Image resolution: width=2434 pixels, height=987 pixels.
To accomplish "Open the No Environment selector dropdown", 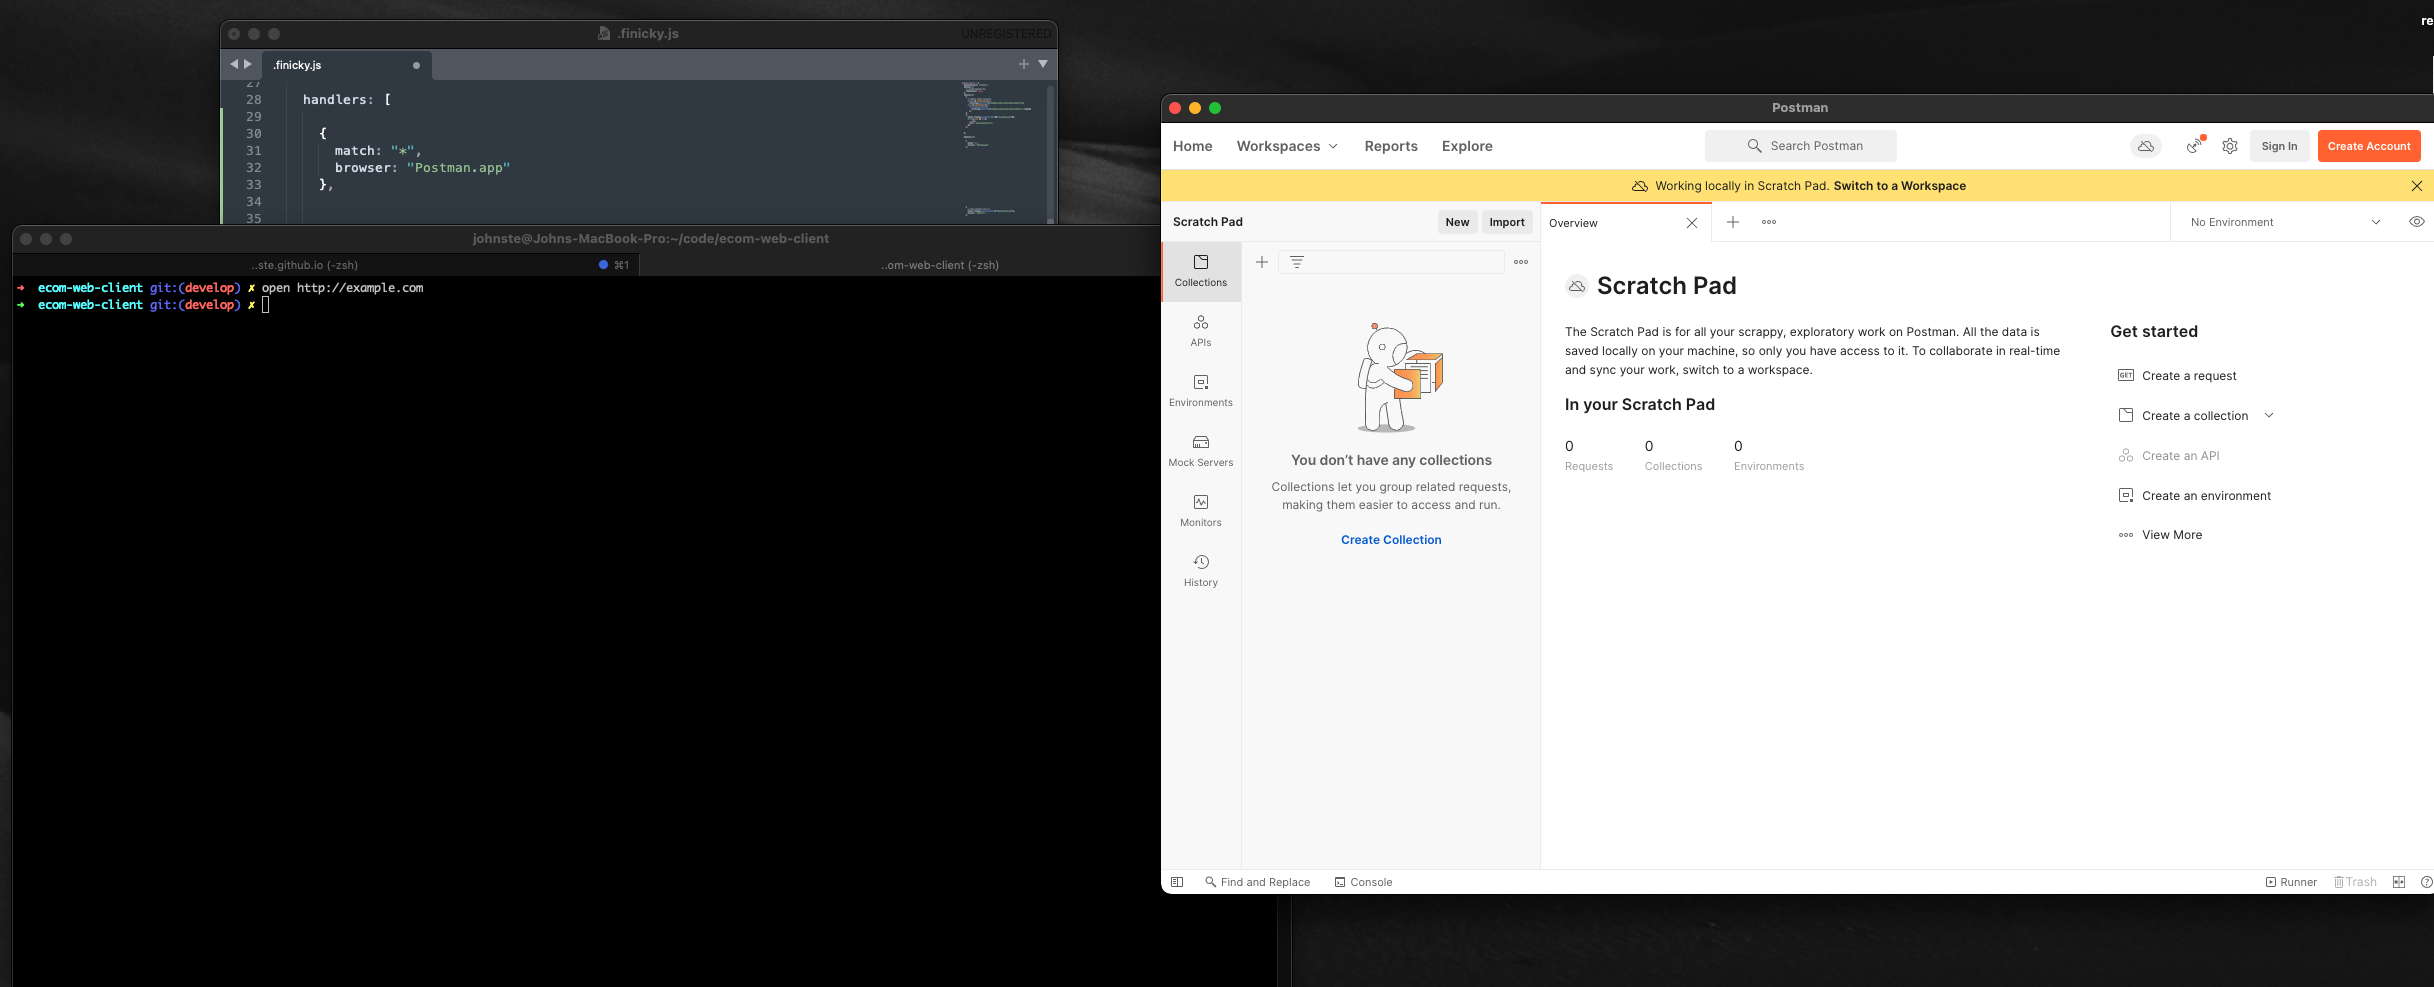I will pos(2285,222).
